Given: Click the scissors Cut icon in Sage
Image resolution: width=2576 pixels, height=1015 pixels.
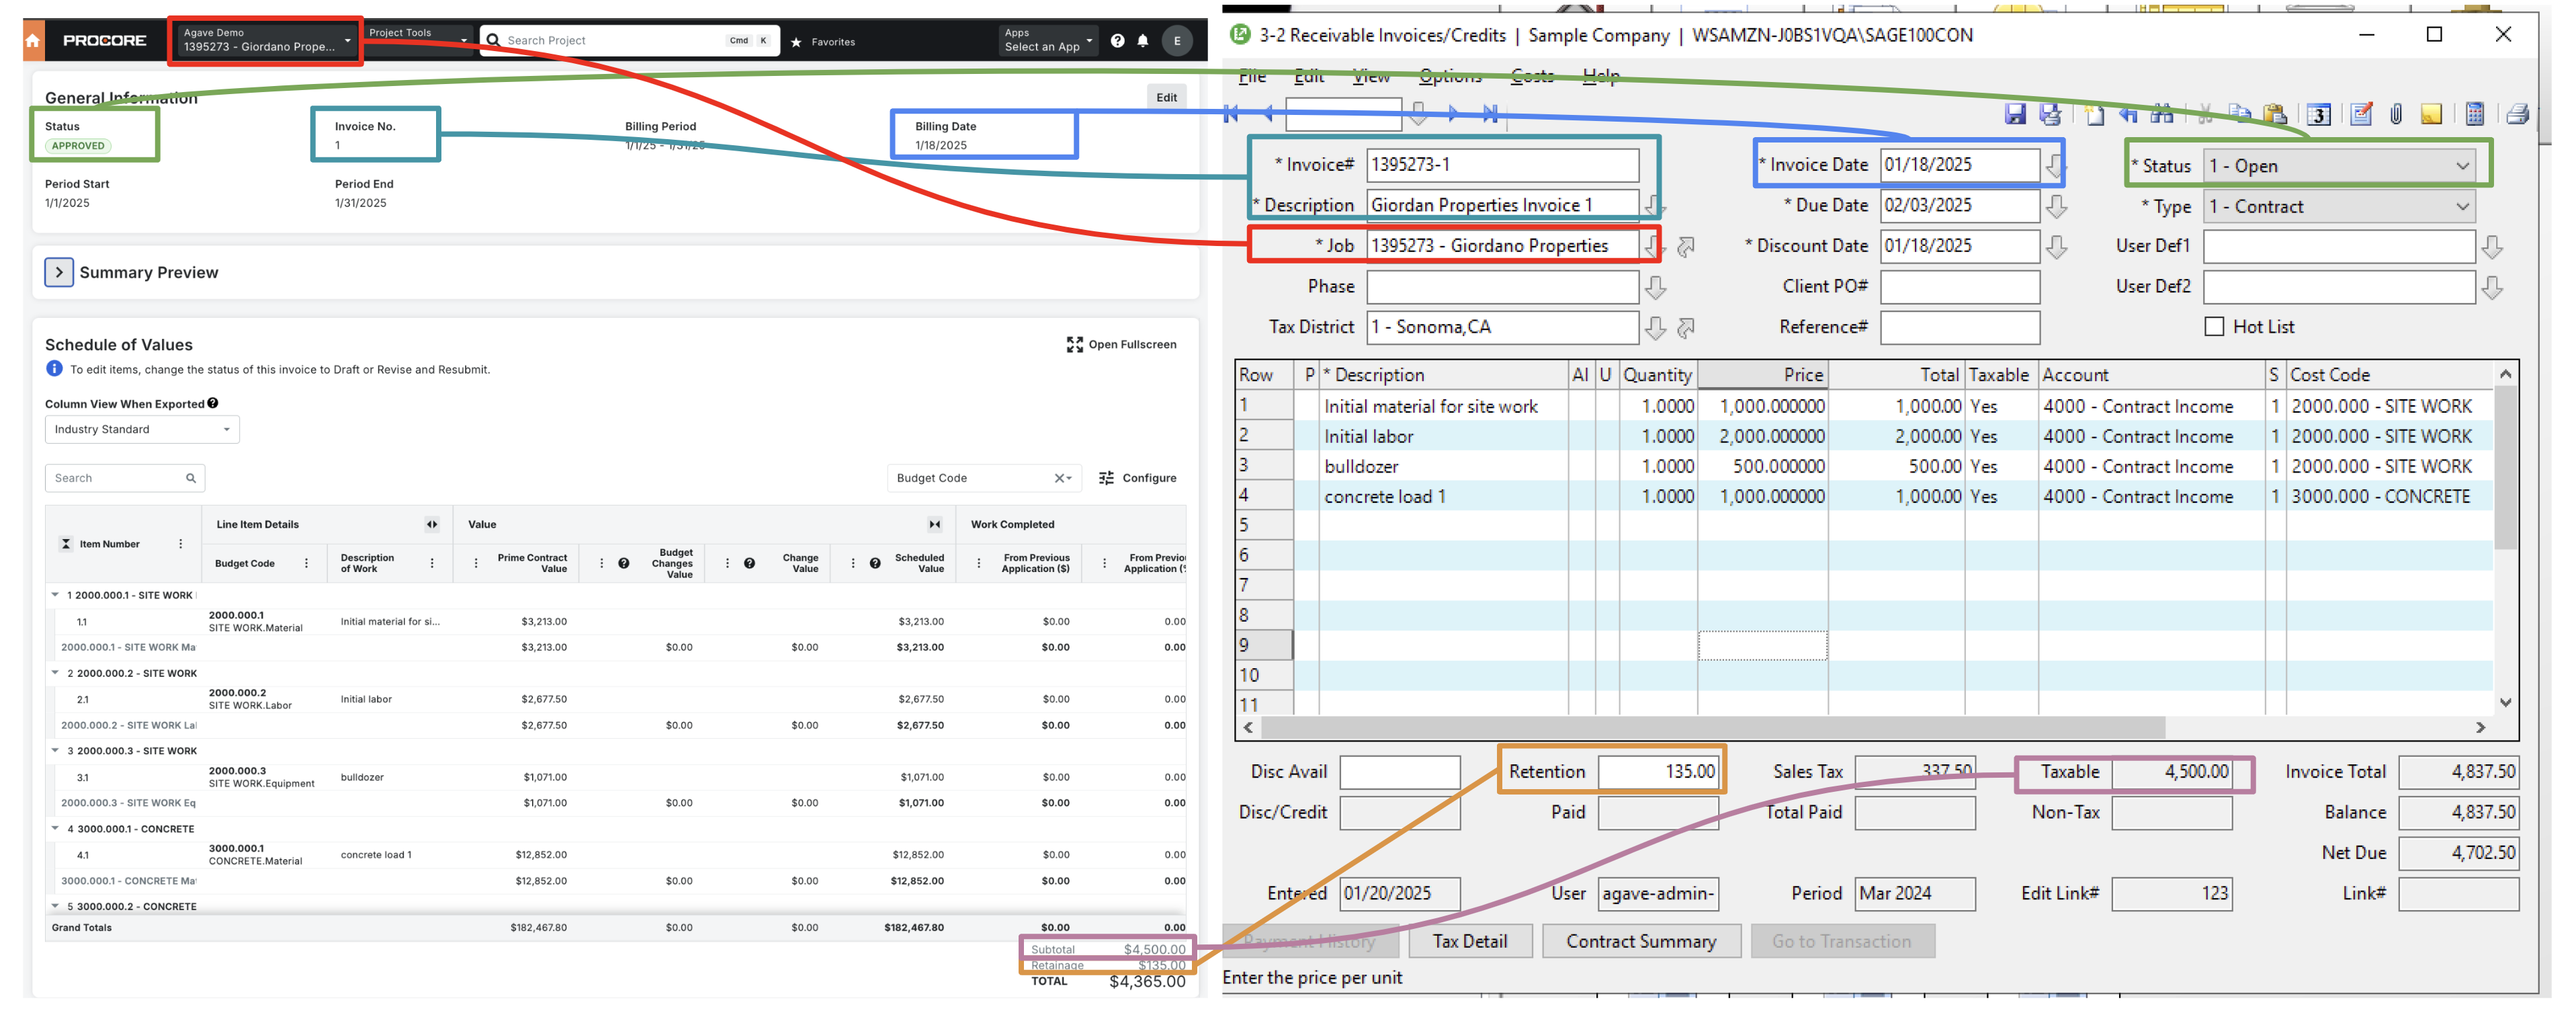Looking at the screenshot, I should coord(2205,114).
